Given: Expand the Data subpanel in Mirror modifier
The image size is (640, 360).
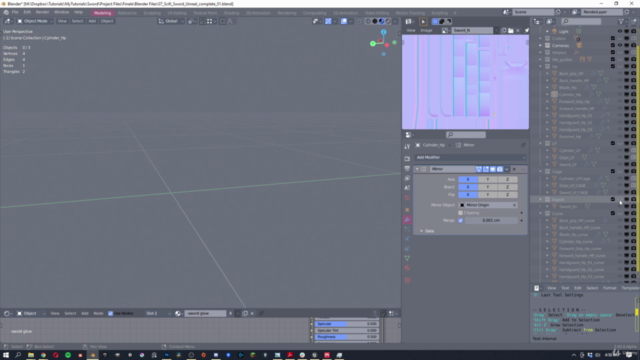Looking at the screenshot, I should [x=422, y=231].
